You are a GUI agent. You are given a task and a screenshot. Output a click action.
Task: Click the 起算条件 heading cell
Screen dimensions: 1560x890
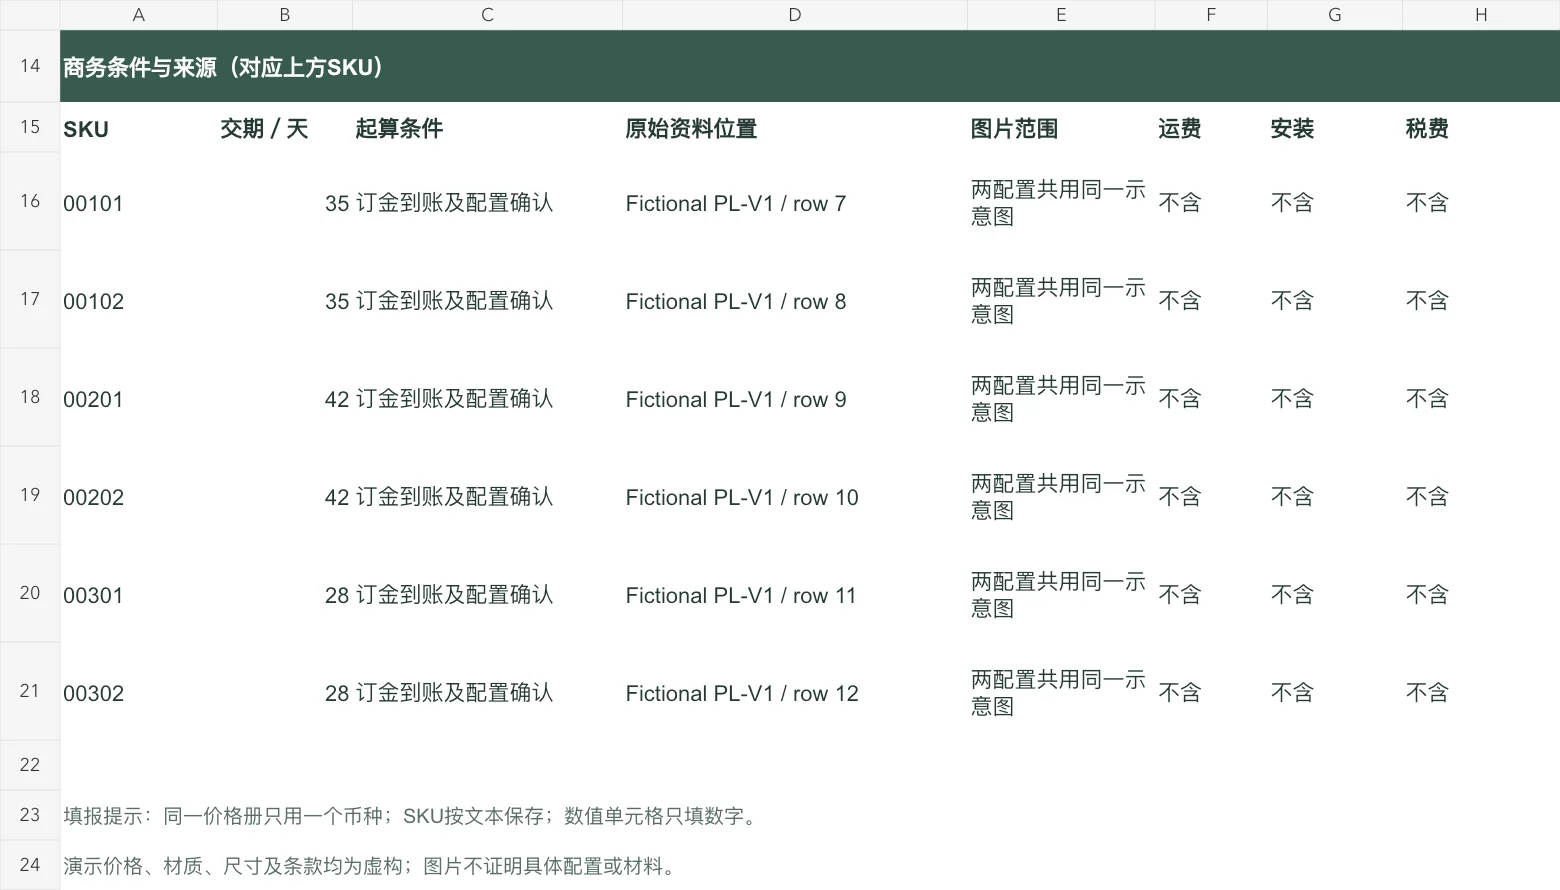tap(487, 128)
